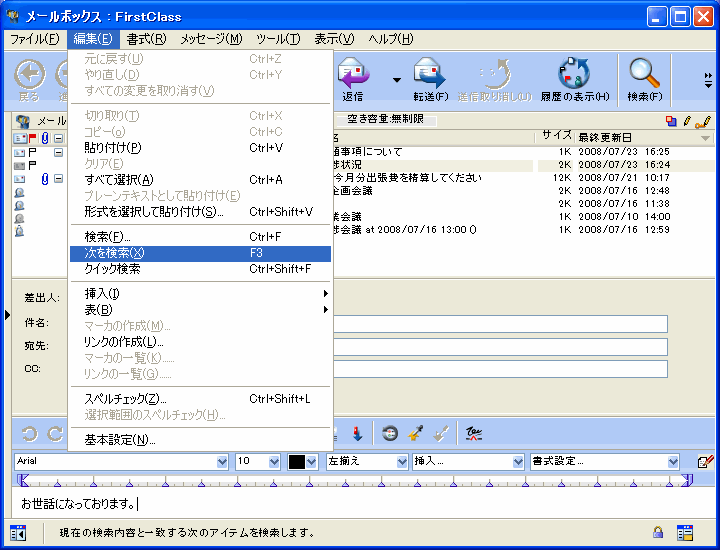Viewport: 720px width, 550px height.
Task: Click the lock icon in status bar
Action: tap(658, 532)
